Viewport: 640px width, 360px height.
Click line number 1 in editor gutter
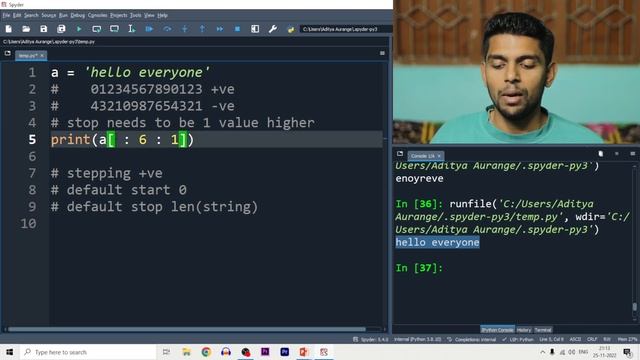[32, 73]
